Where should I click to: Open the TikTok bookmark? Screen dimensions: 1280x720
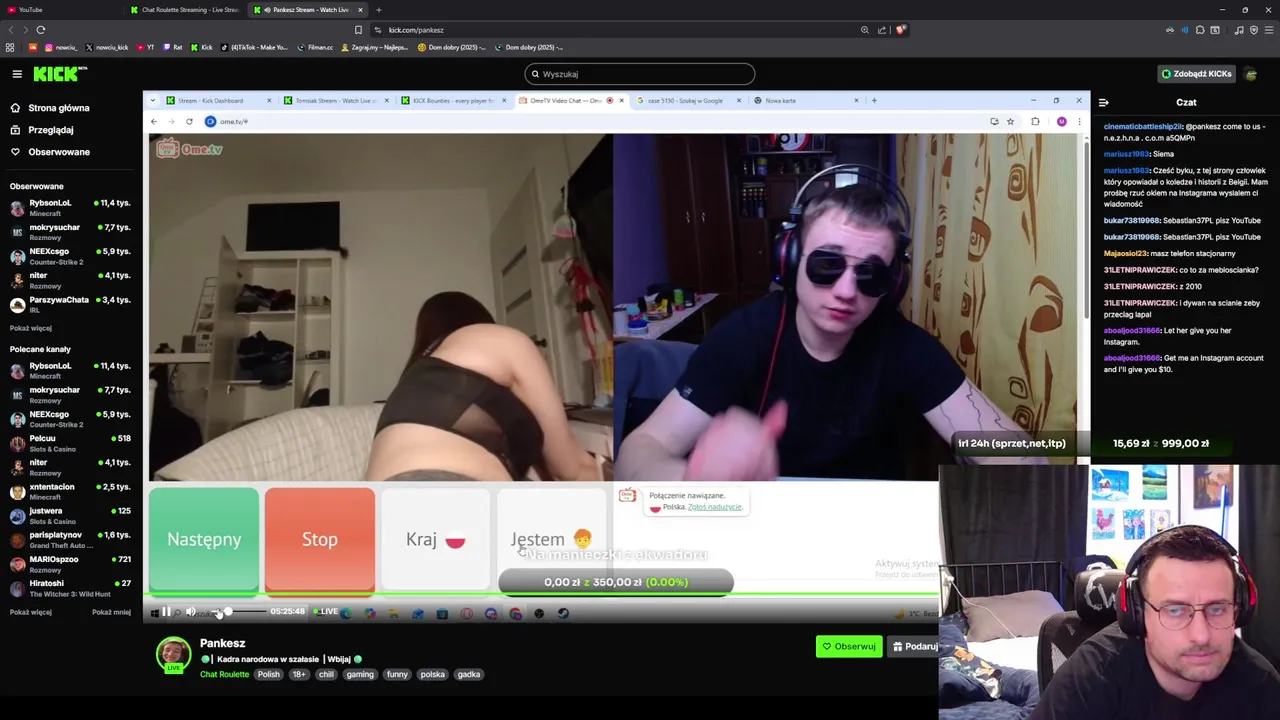click(254, 47)
